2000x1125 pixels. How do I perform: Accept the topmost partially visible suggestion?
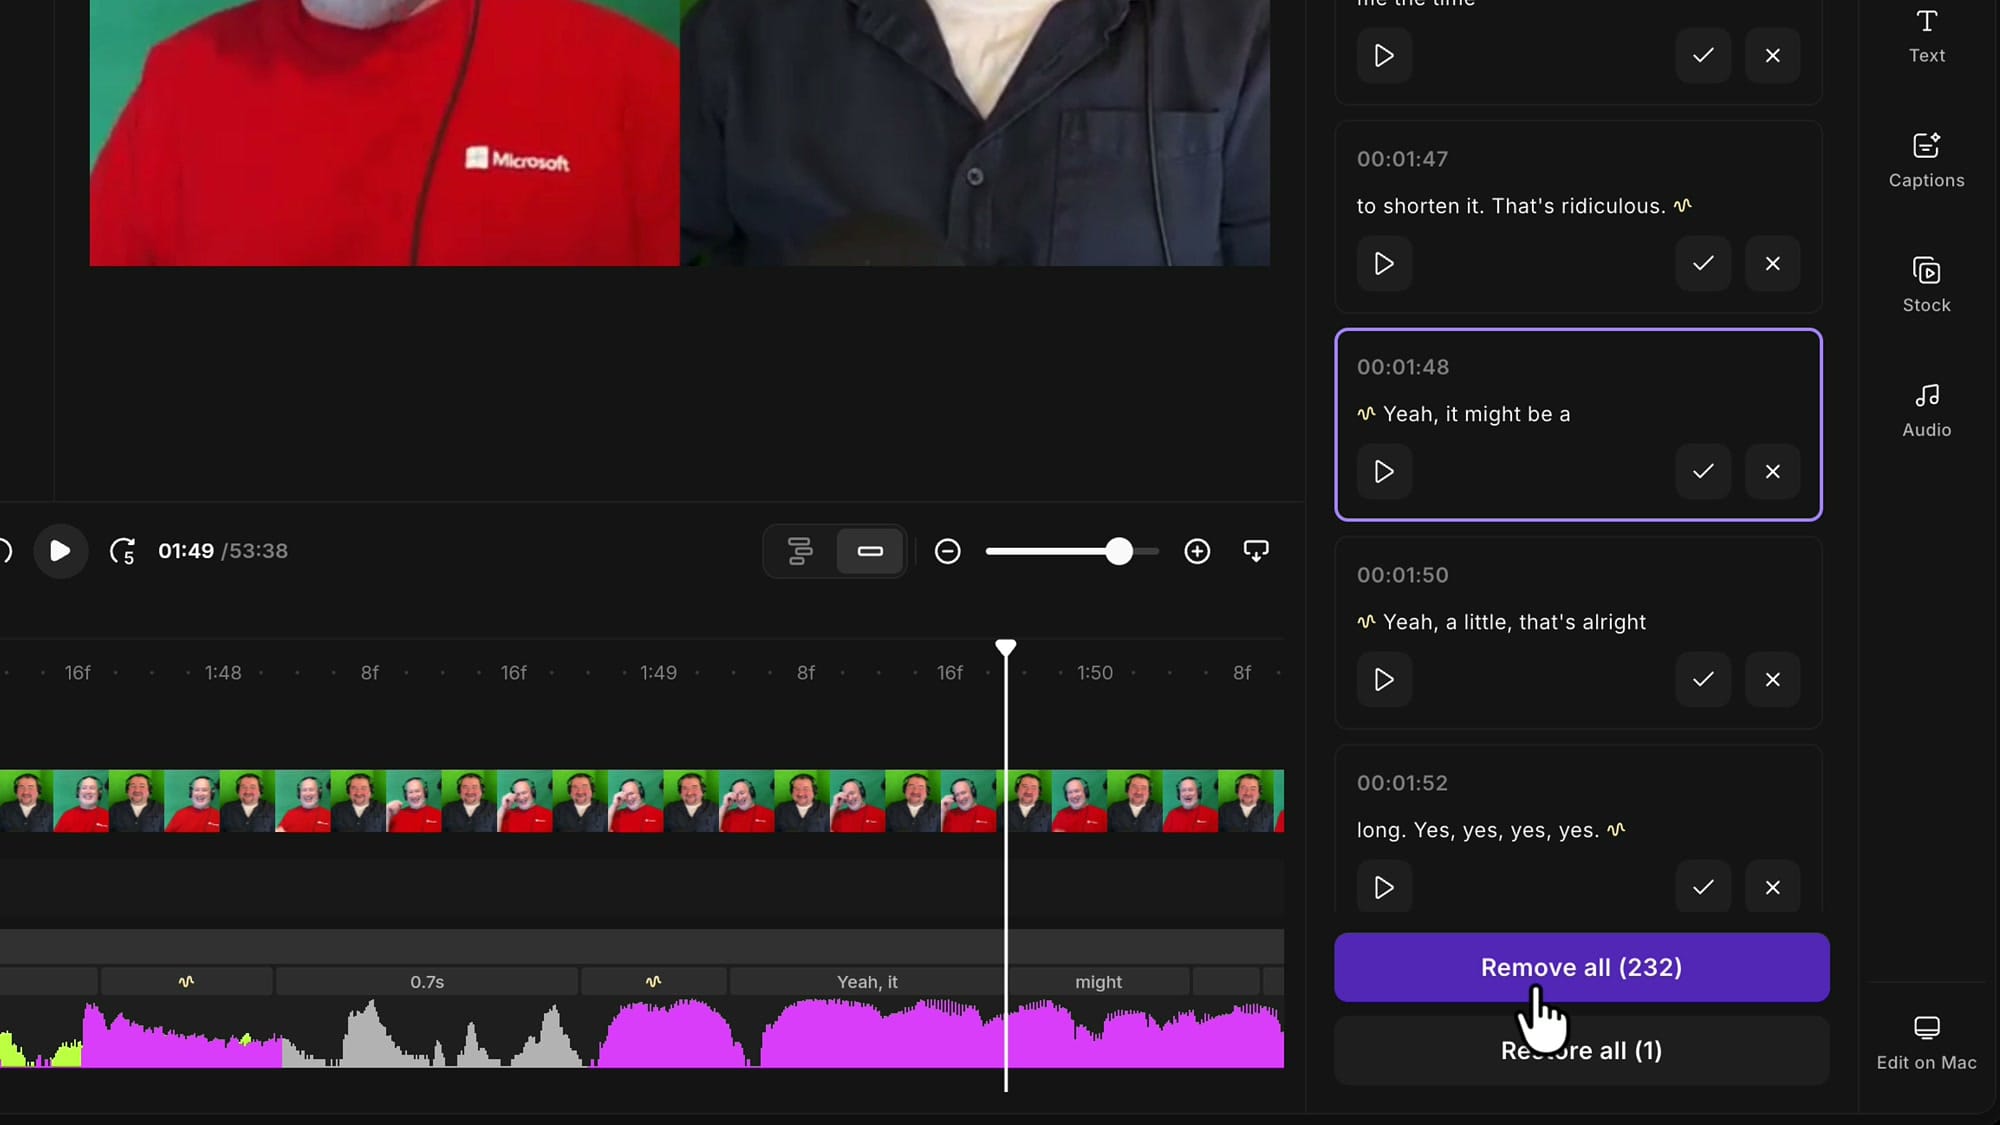tap(1703, 56)
